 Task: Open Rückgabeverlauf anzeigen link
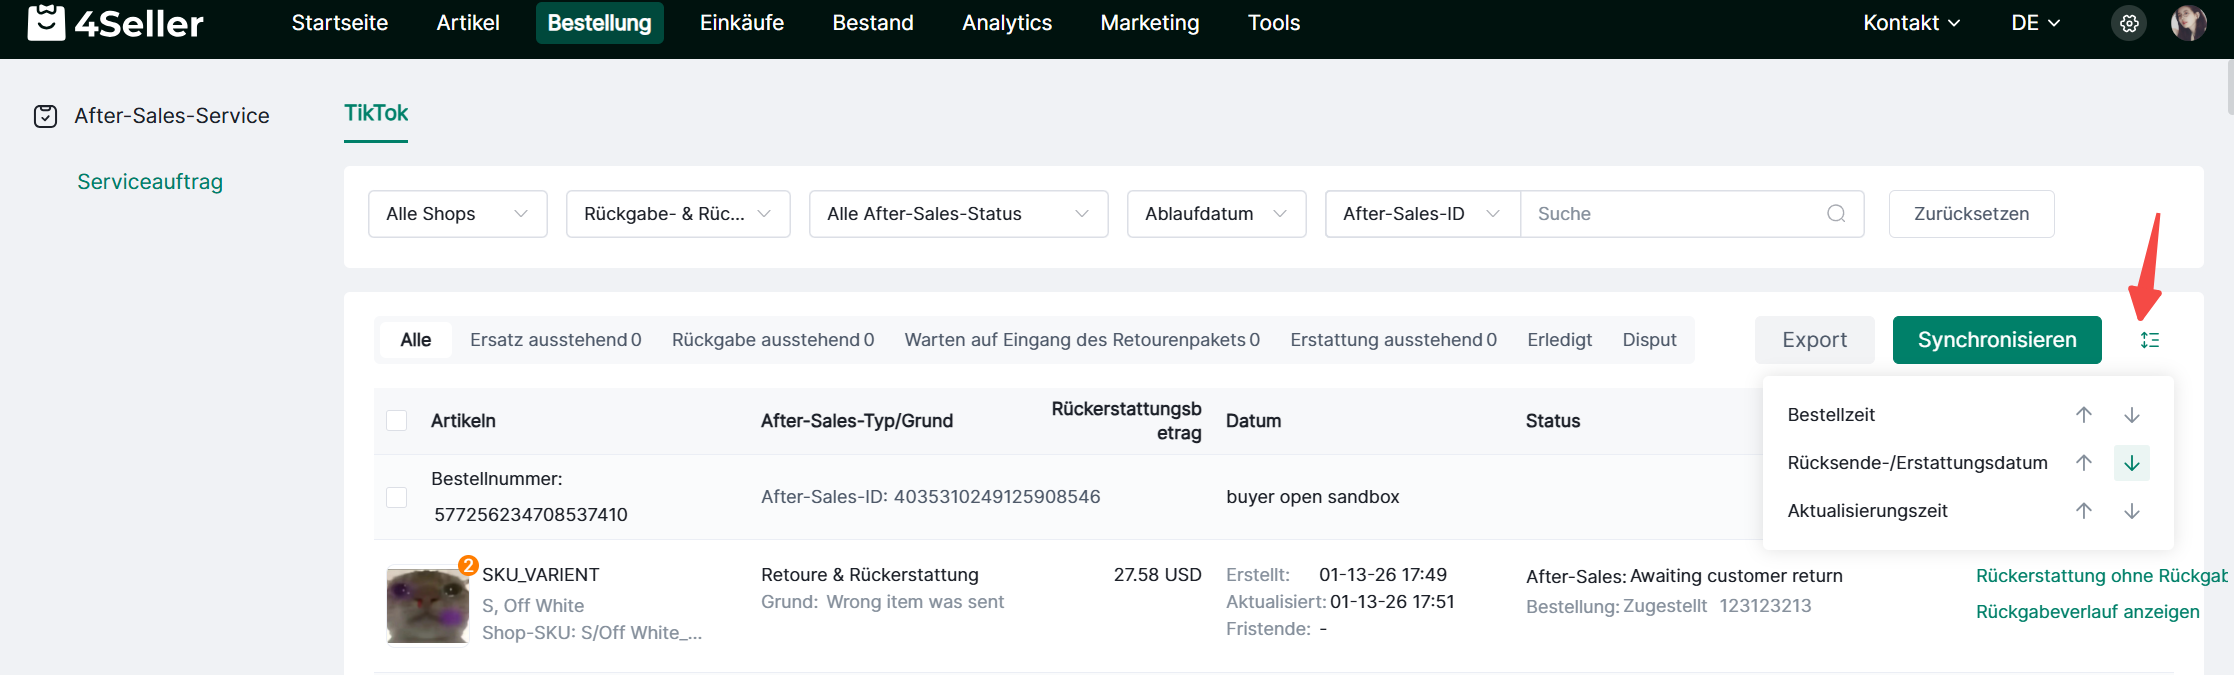[x=2087, y=612]
